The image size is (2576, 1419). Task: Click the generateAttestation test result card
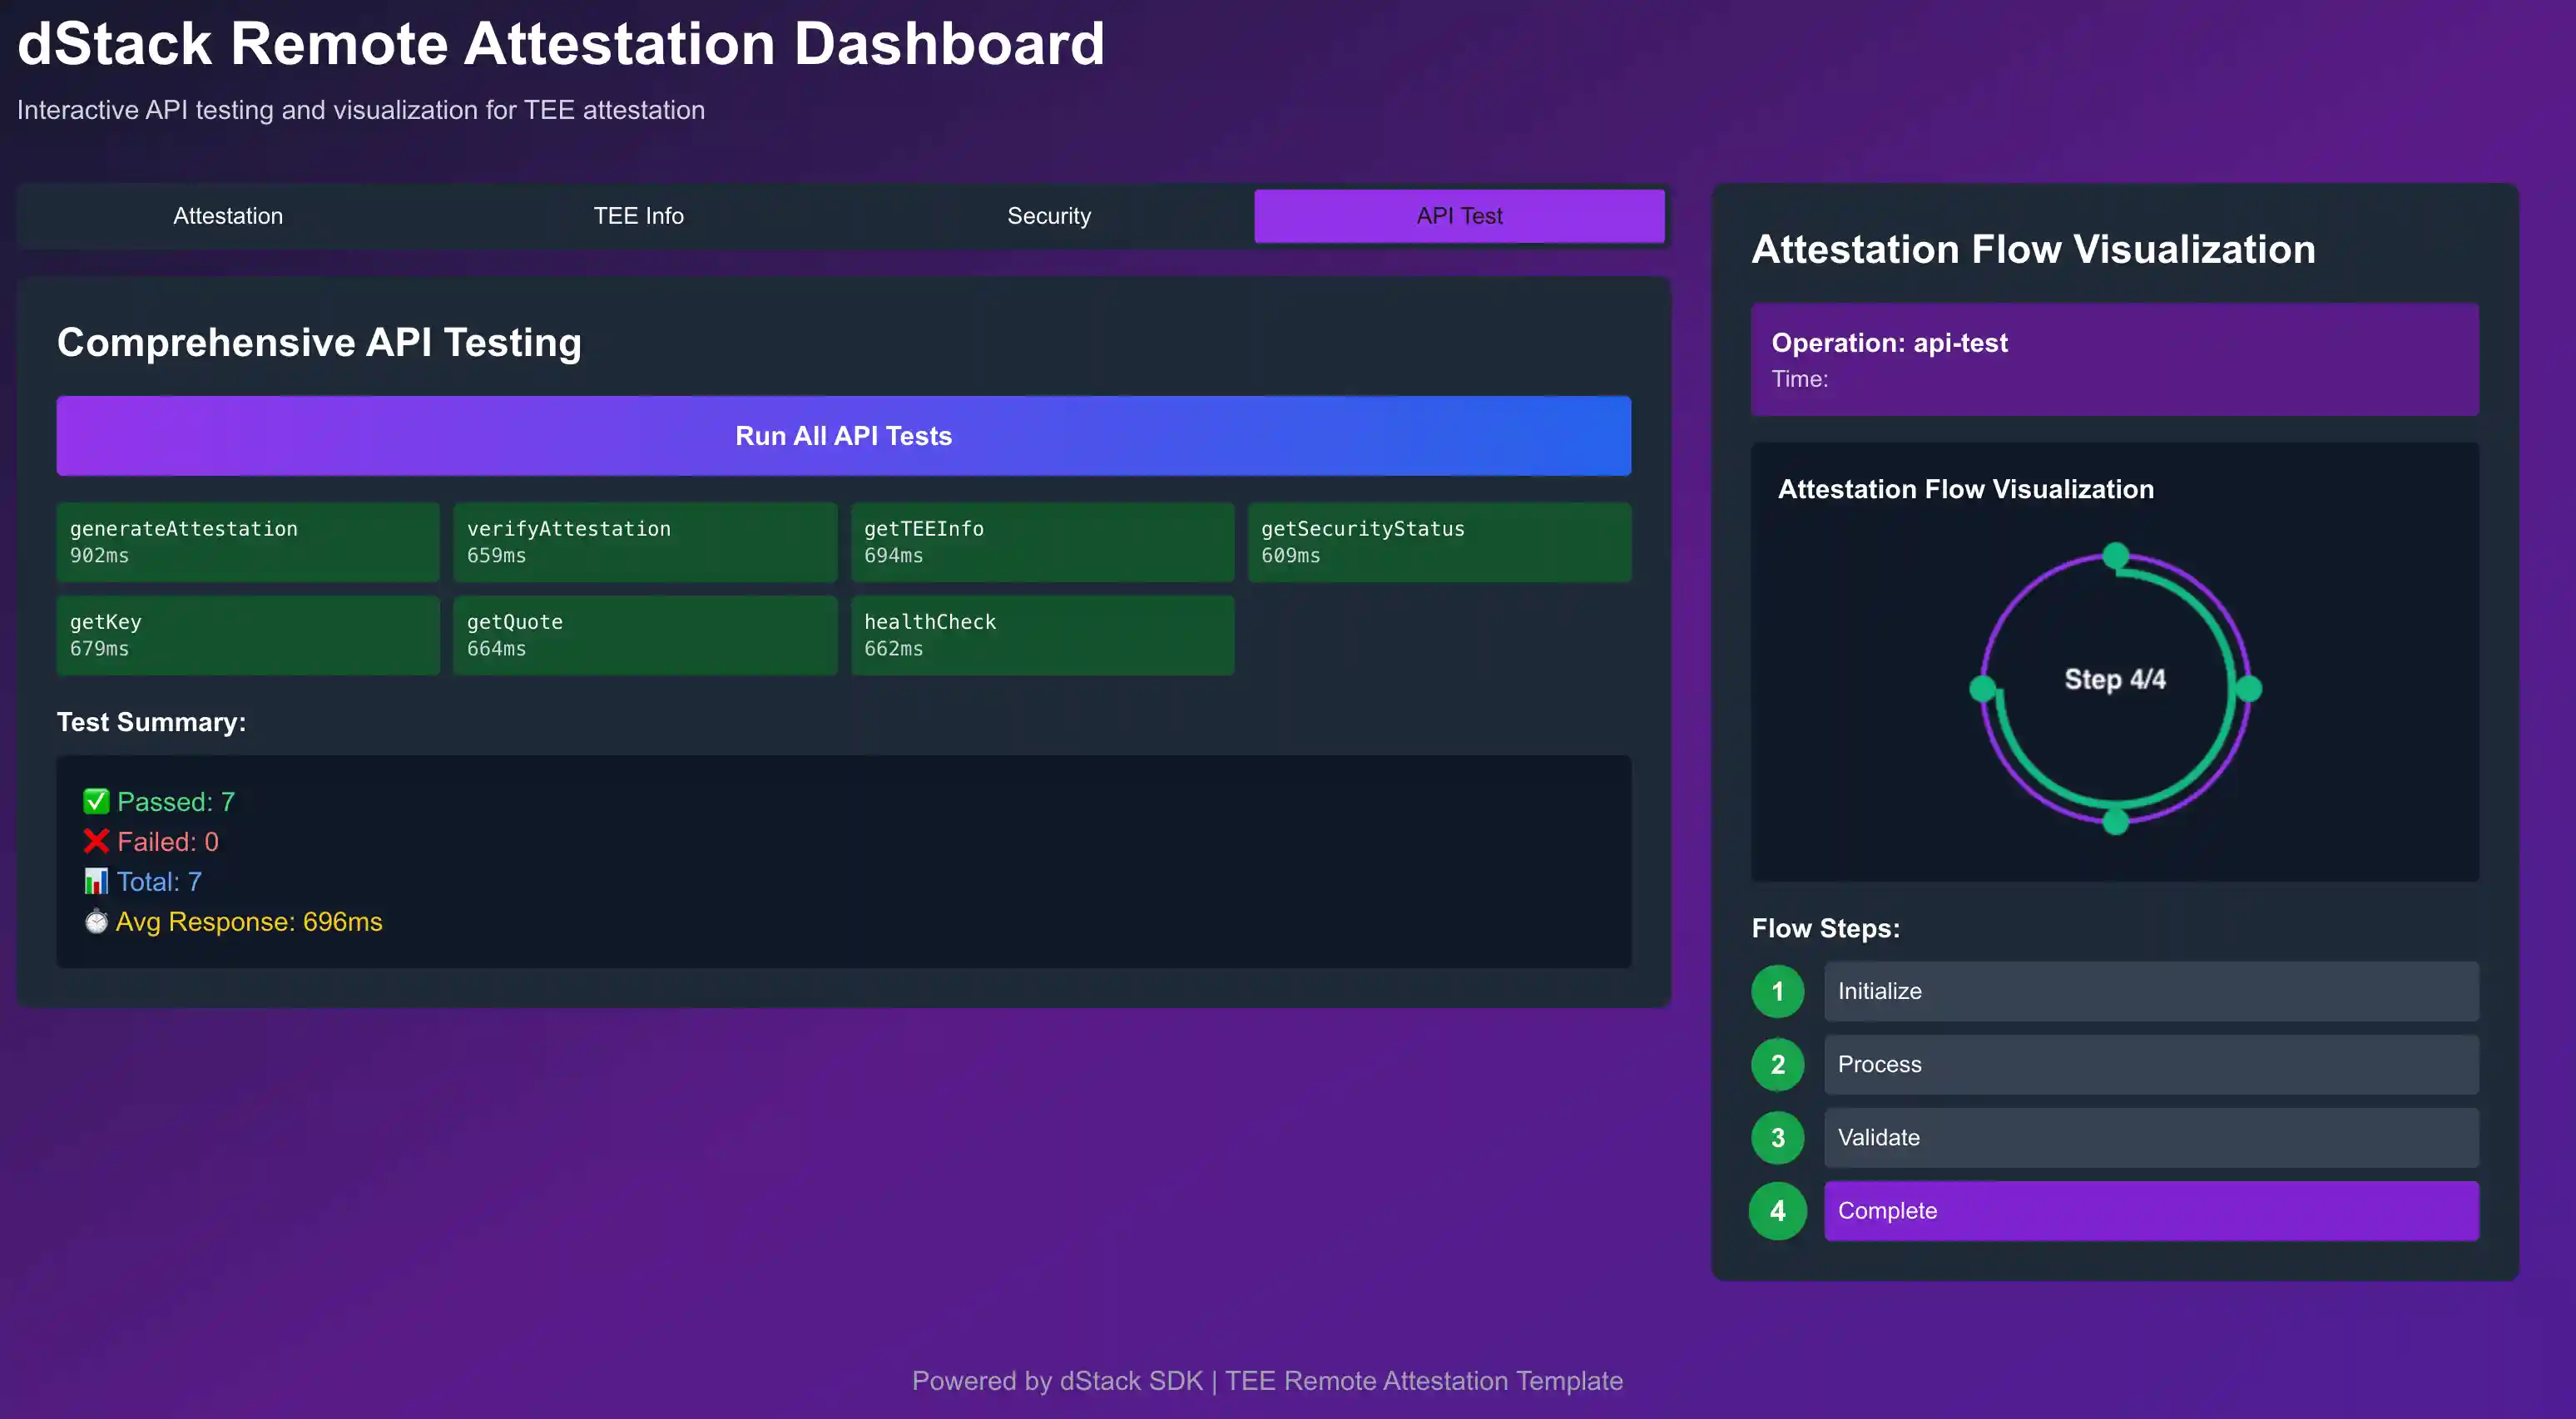point(248,541)
